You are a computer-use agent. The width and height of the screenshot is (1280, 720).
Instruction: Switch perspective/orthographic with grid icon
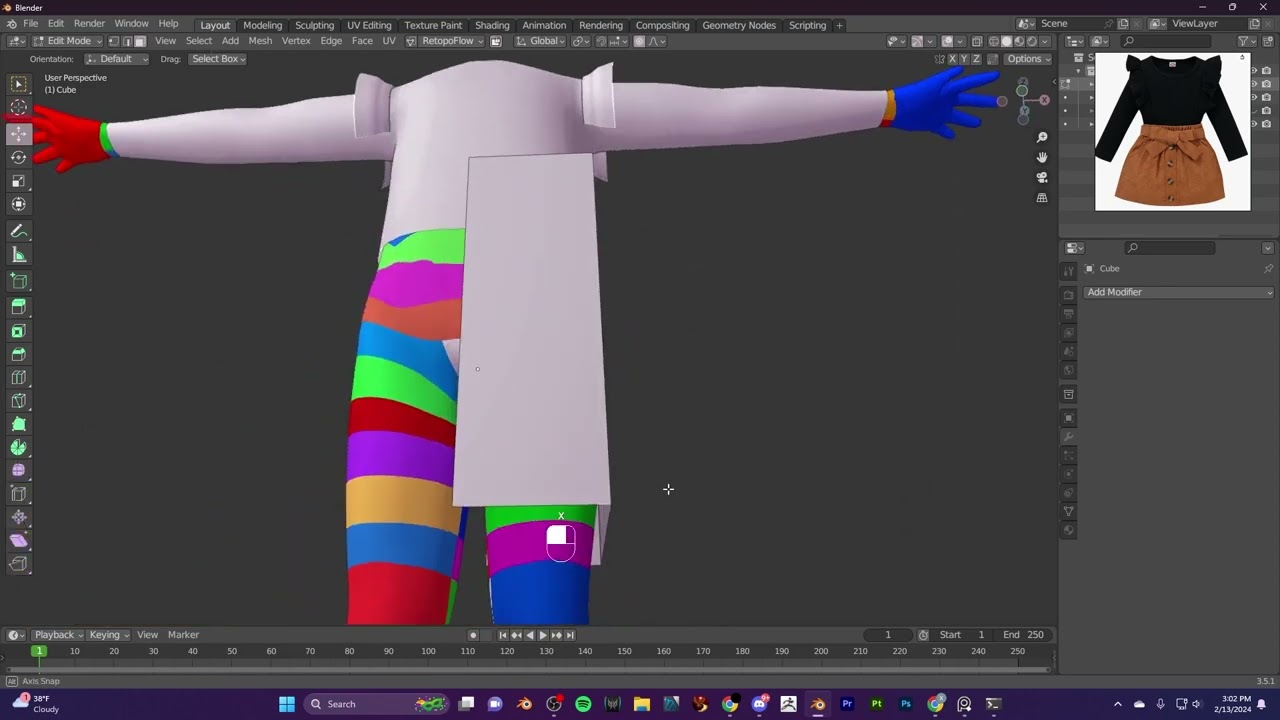[1042, 198]
